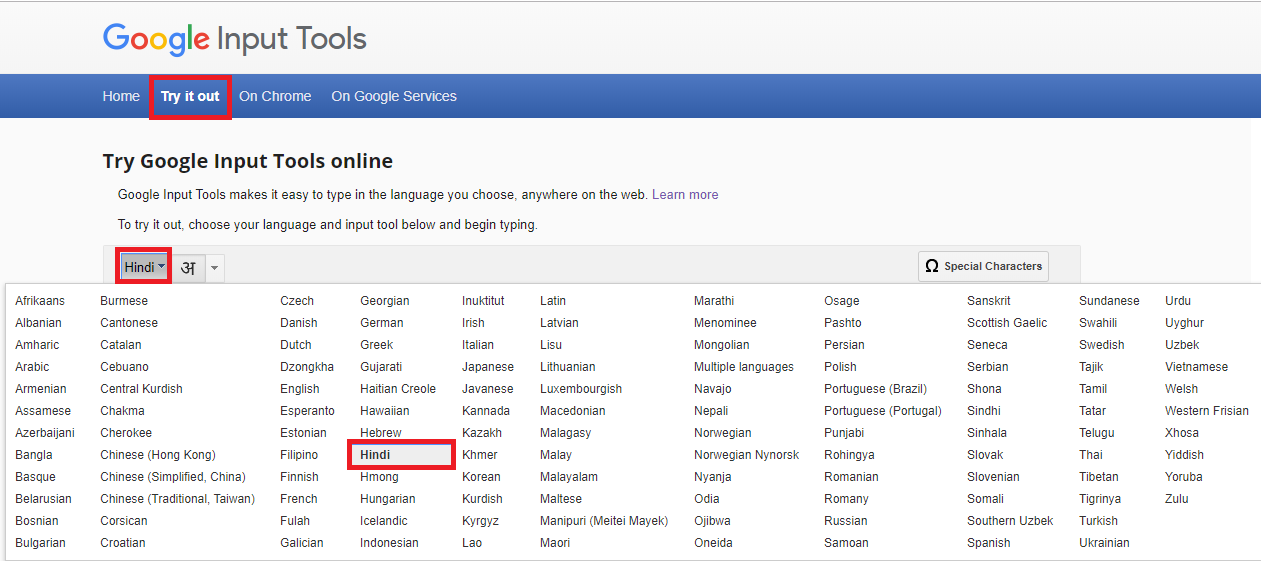The width and height of the screenshot is (1261, 561).
Task: Pick Chinese (Traditional, Taiwan)
Action: (178, 498)
